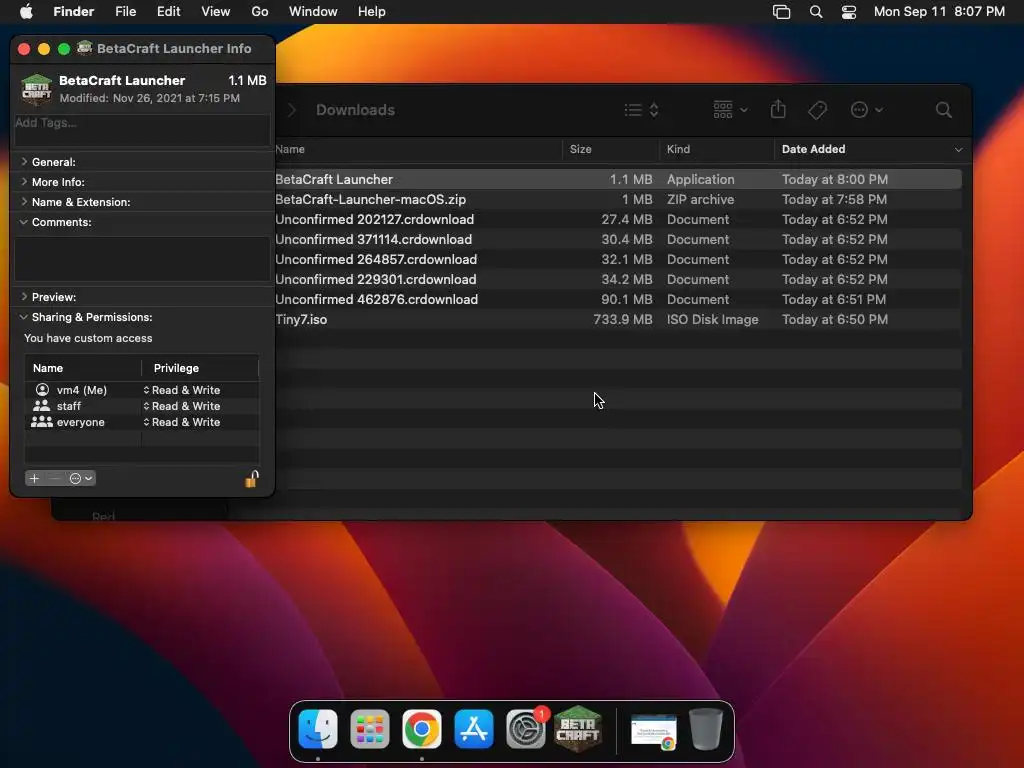Open minimized Chrome window thumbnail in Dock

point(654,730)
